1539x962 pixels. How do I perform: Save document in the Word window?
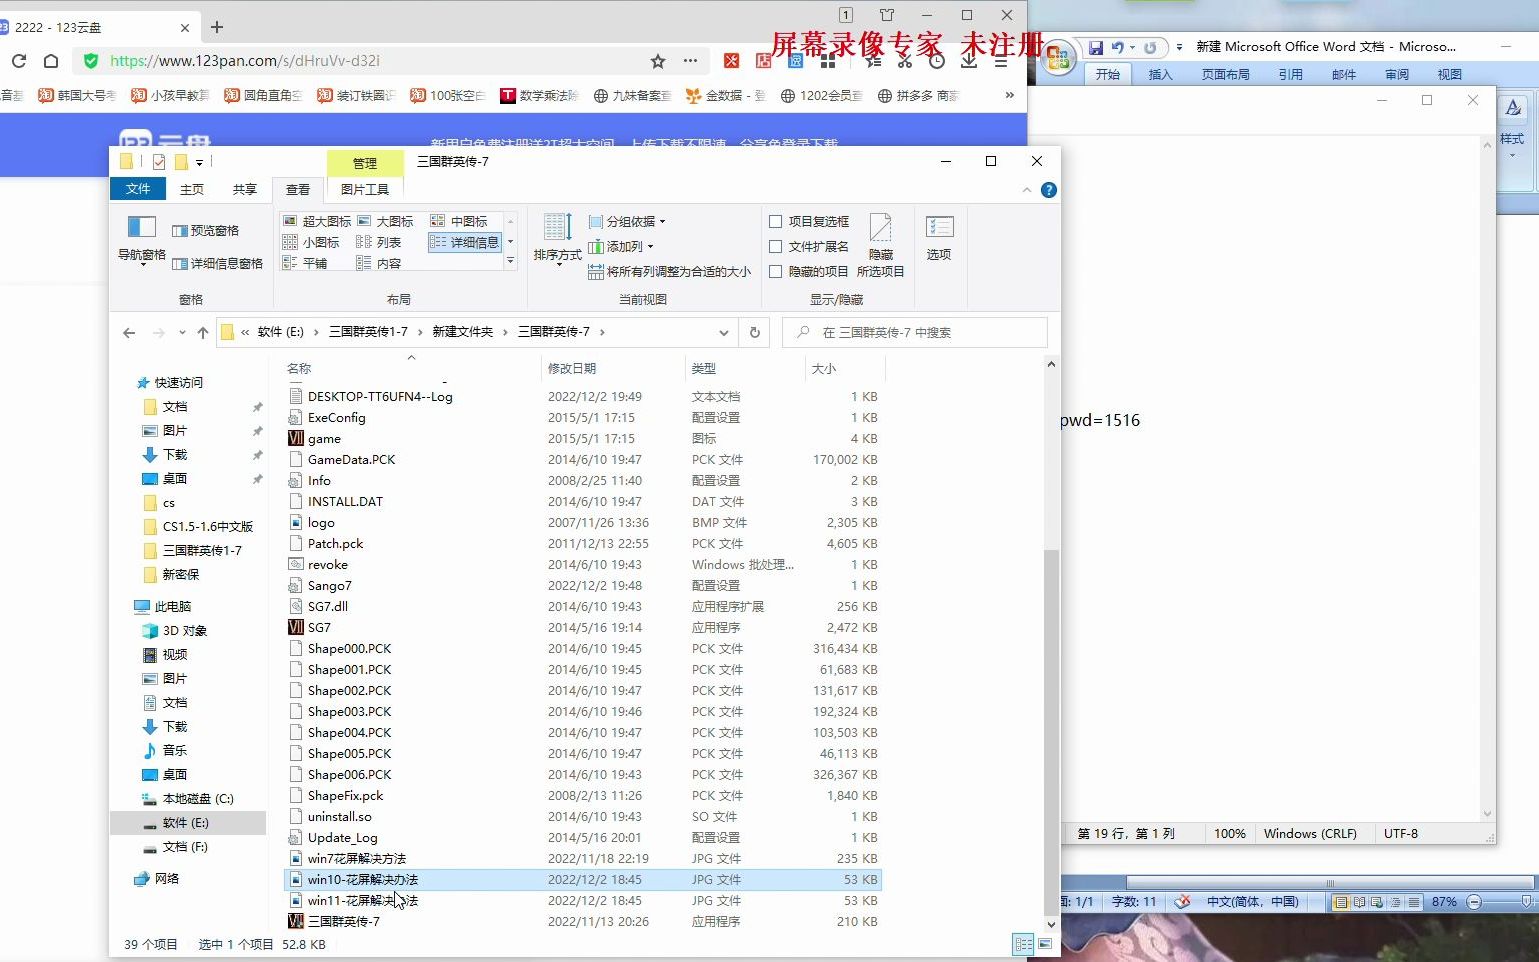tap(1096, 47)
